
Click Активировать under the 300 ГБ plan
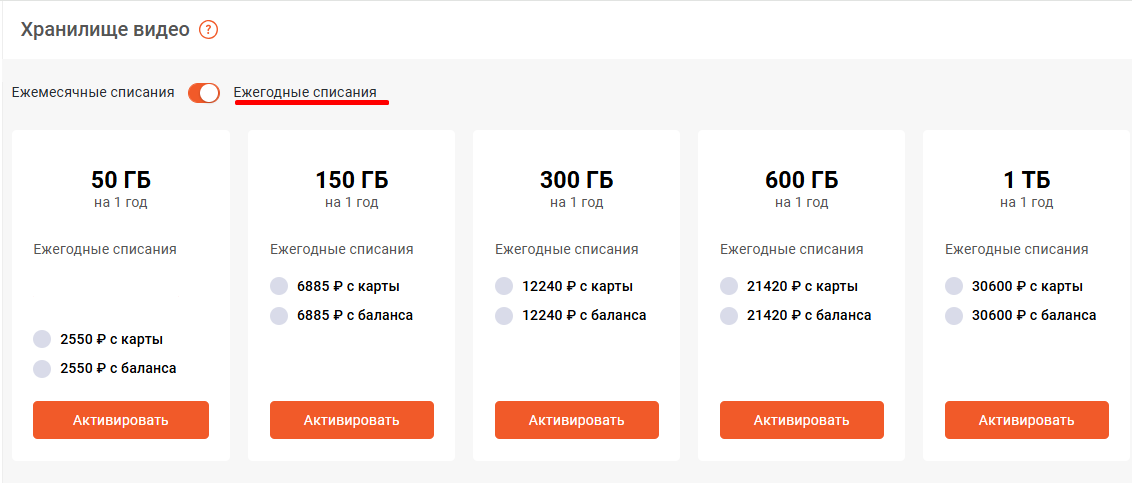[577, 420]
